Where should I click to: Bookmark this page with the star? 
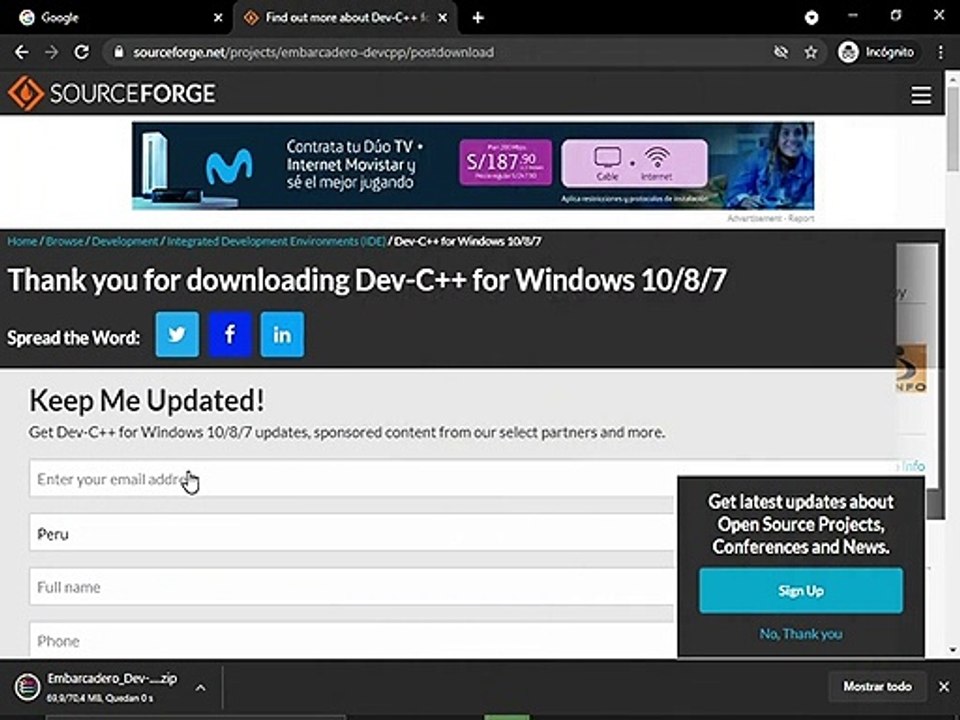coord(811,53)
